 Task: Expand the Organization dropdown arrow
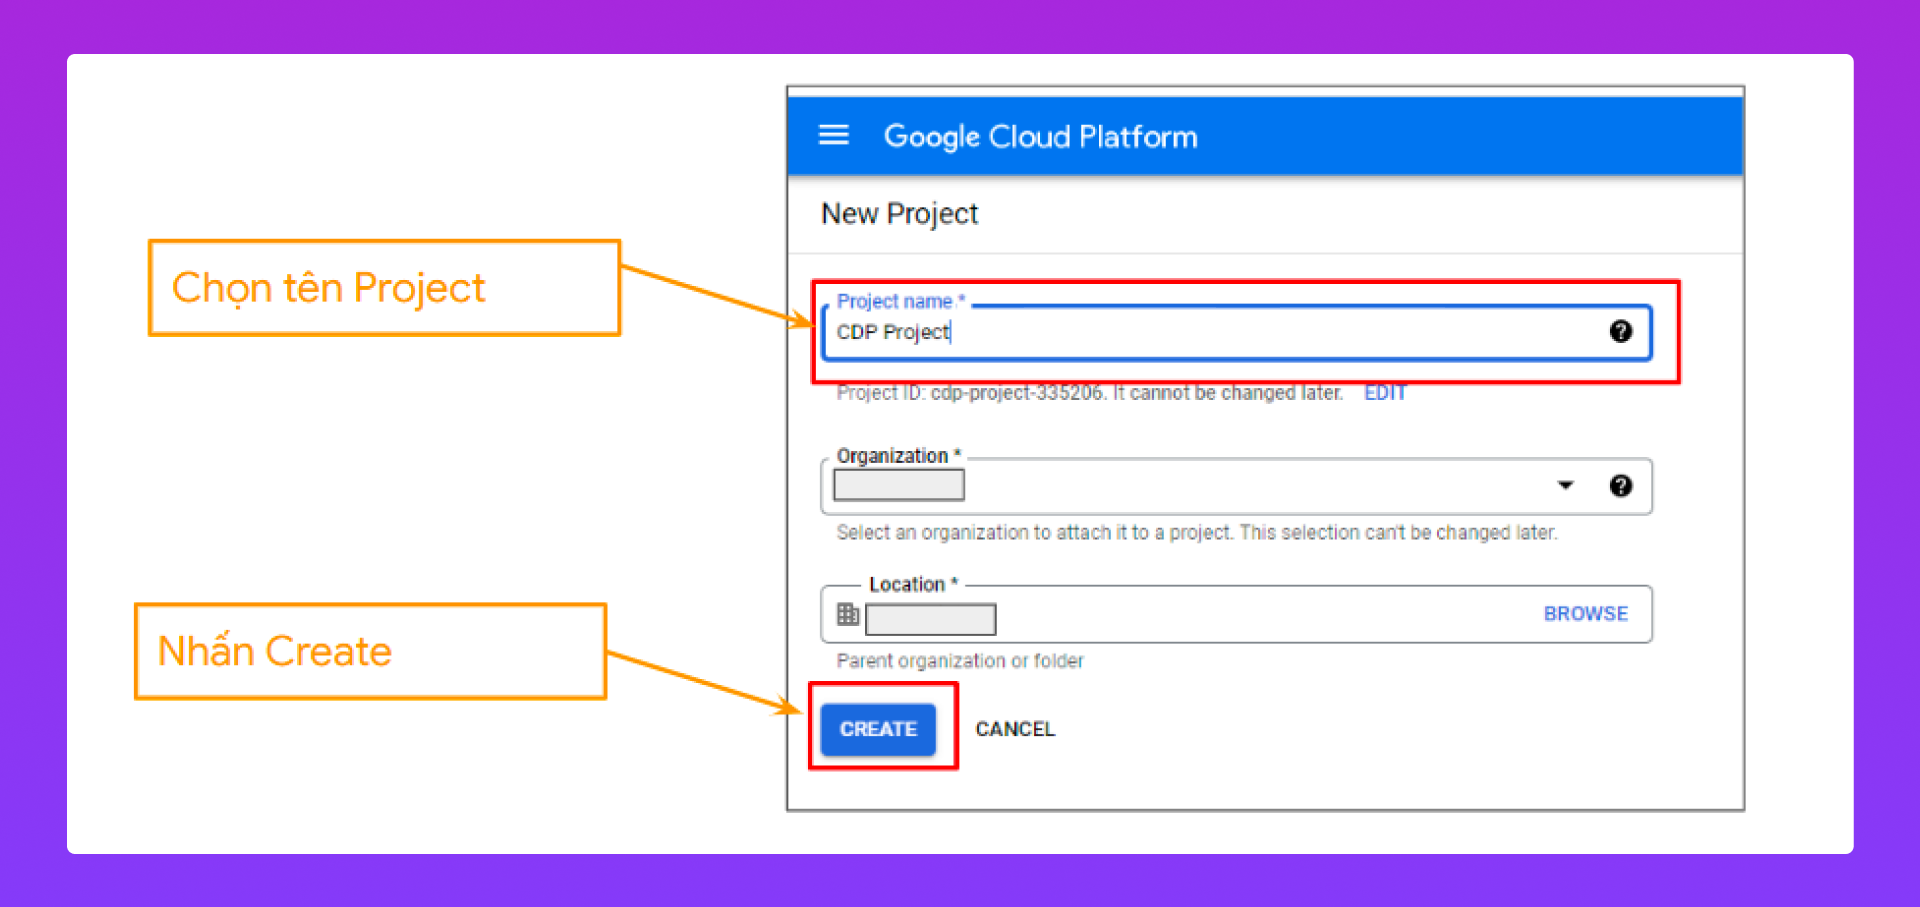(x=1565, y=486)
